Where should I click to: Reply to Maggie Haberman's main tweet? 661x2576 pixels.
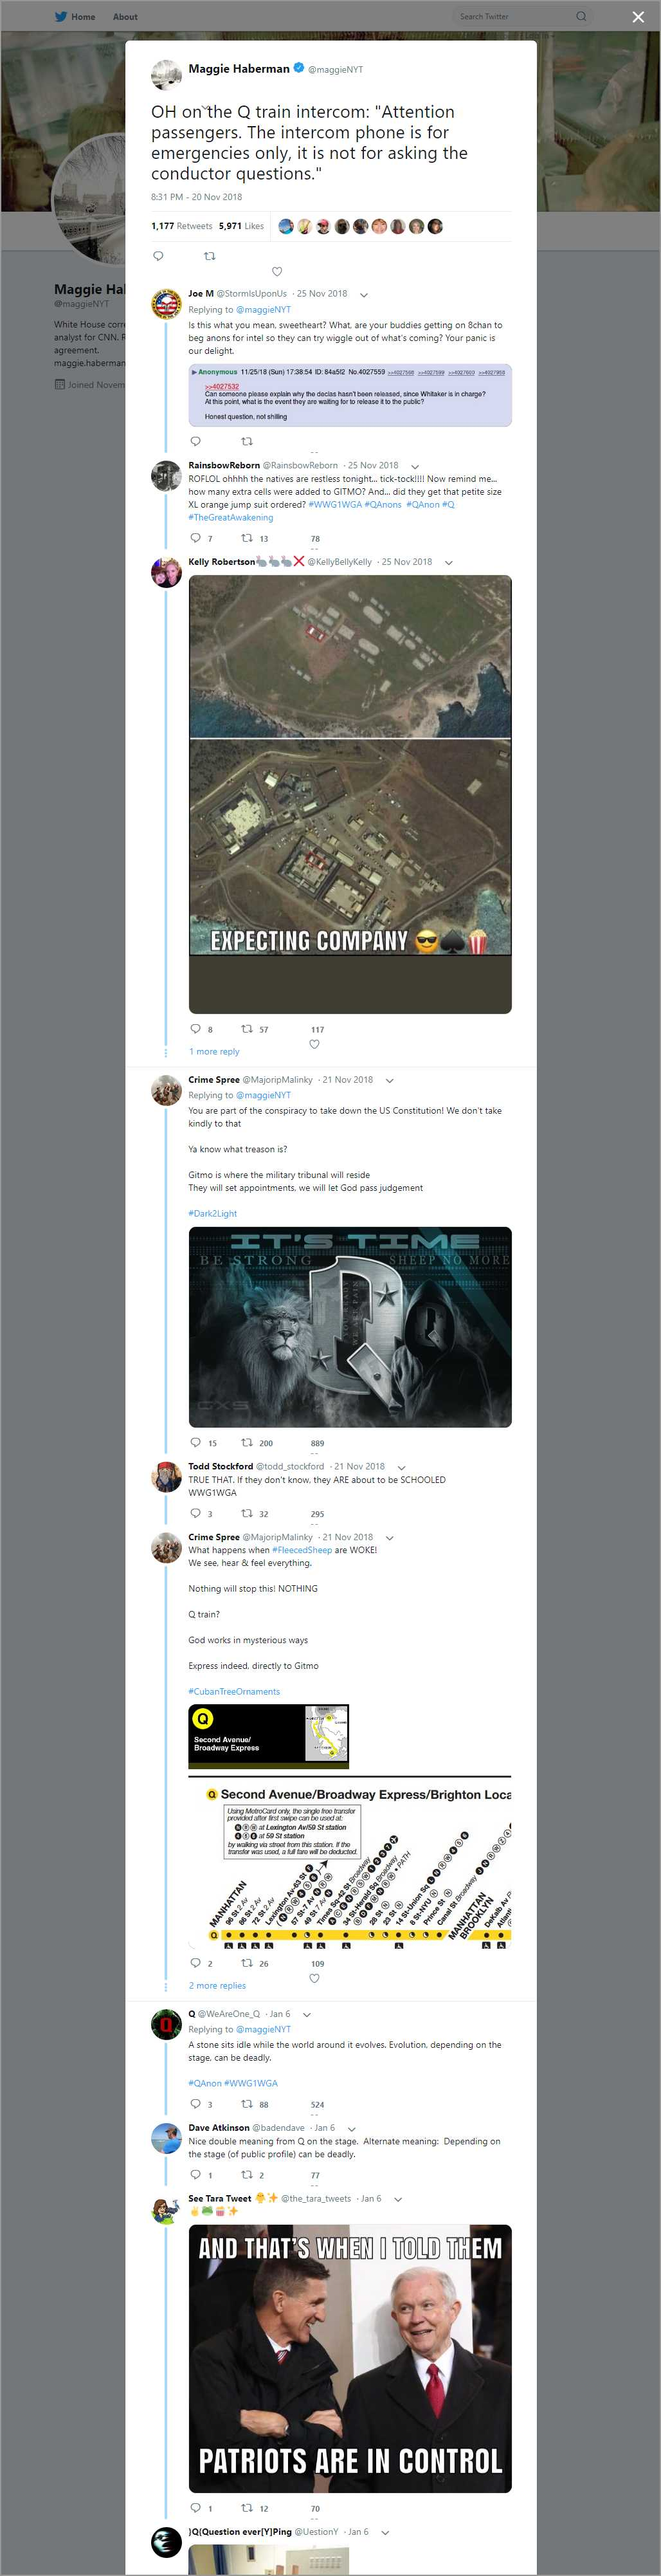158,256
